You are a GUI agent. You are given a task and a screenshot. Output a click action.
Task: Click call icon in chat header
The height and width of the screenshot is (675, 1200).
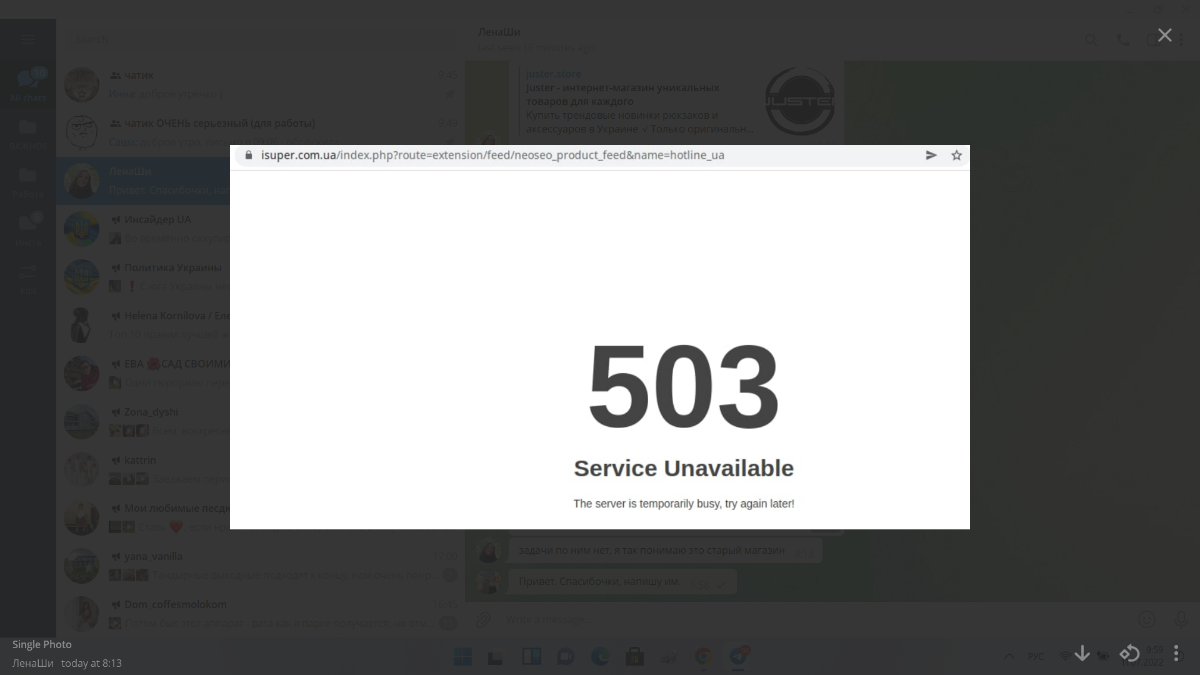pos(1124,40)
